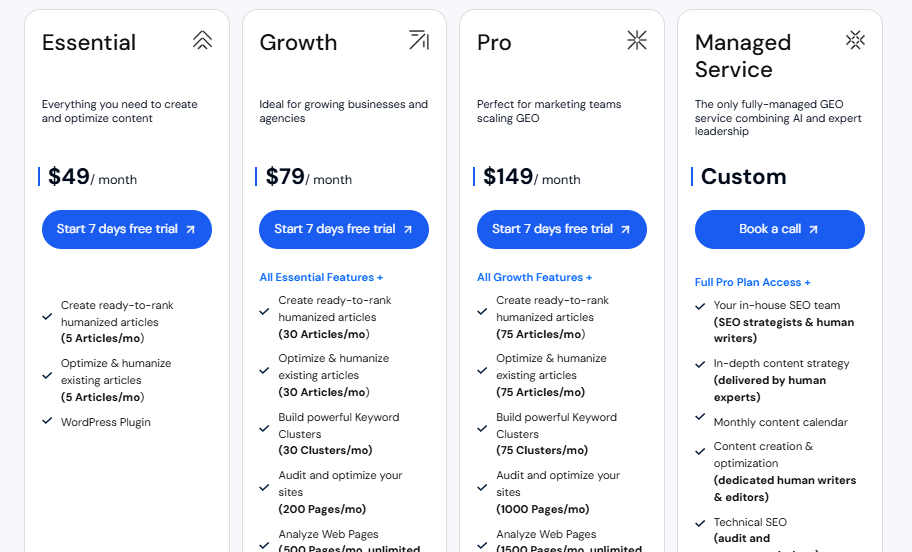Open the All Essential Features + link
The image size is (912, 552).
(321, 277)
